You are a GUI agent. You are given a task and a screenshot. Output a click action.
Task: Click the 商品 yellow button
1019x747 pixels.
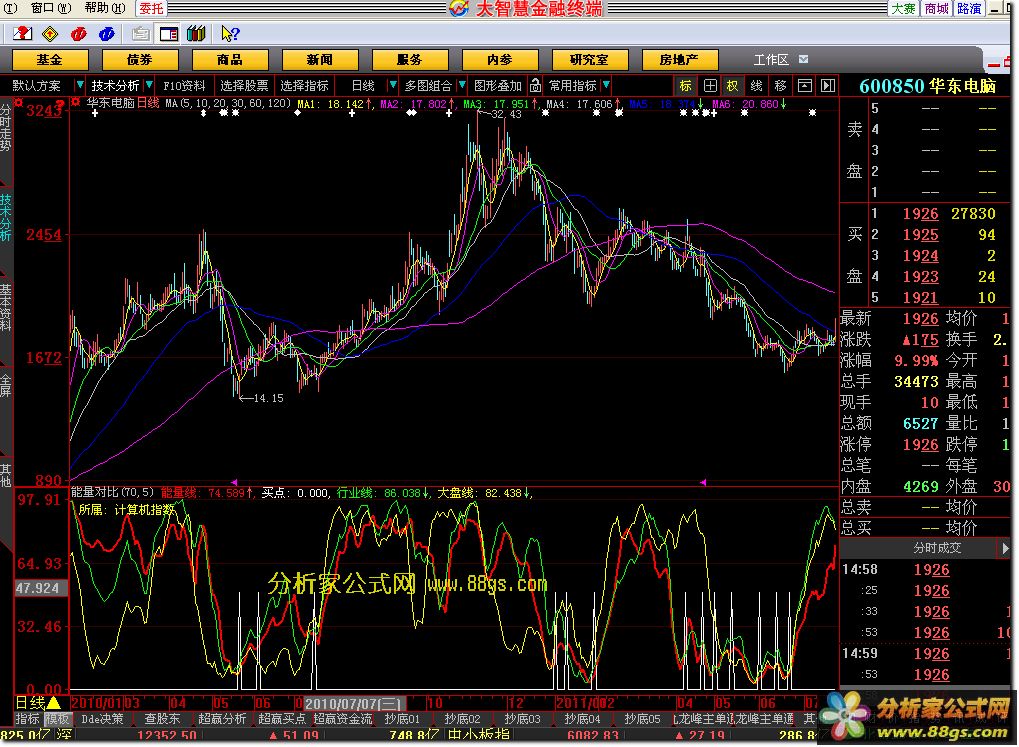coord(230,59)
